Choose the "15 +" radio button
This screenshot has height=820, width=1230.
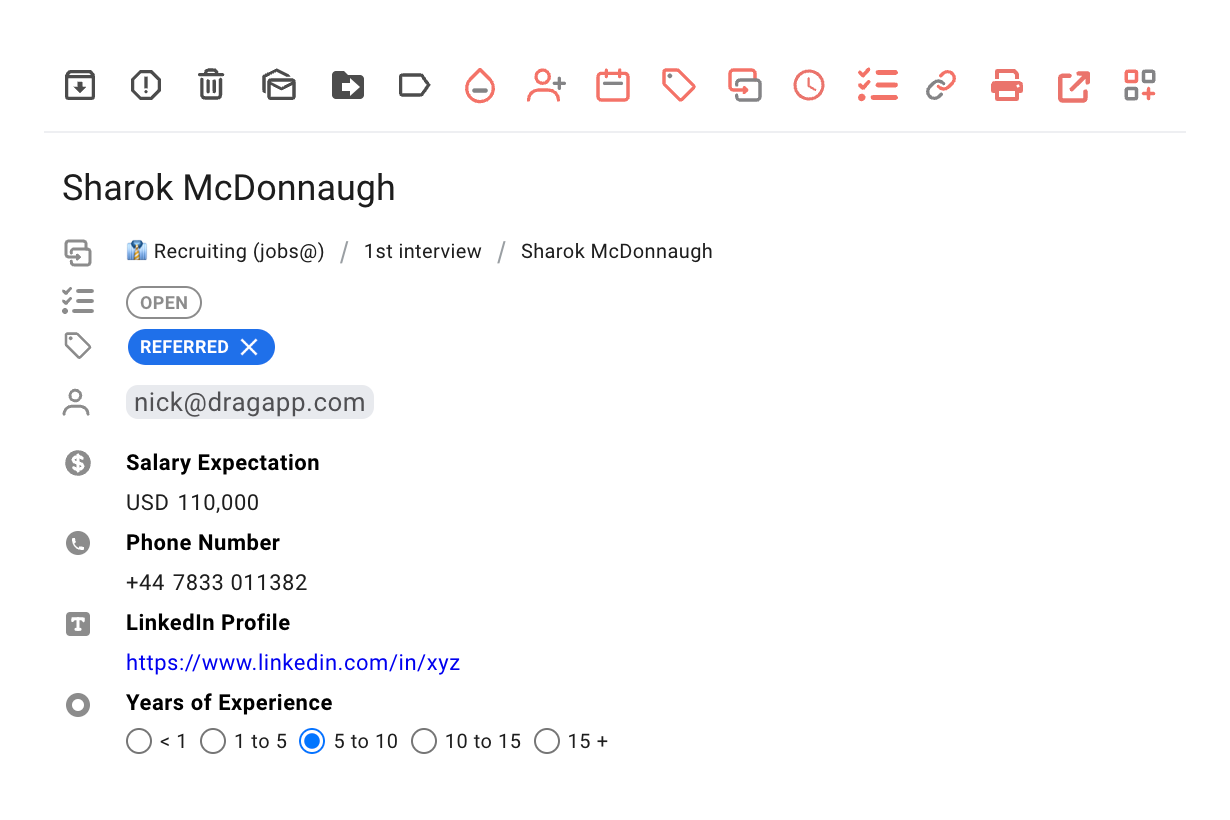pyautogui.click(x=546, y=741)
